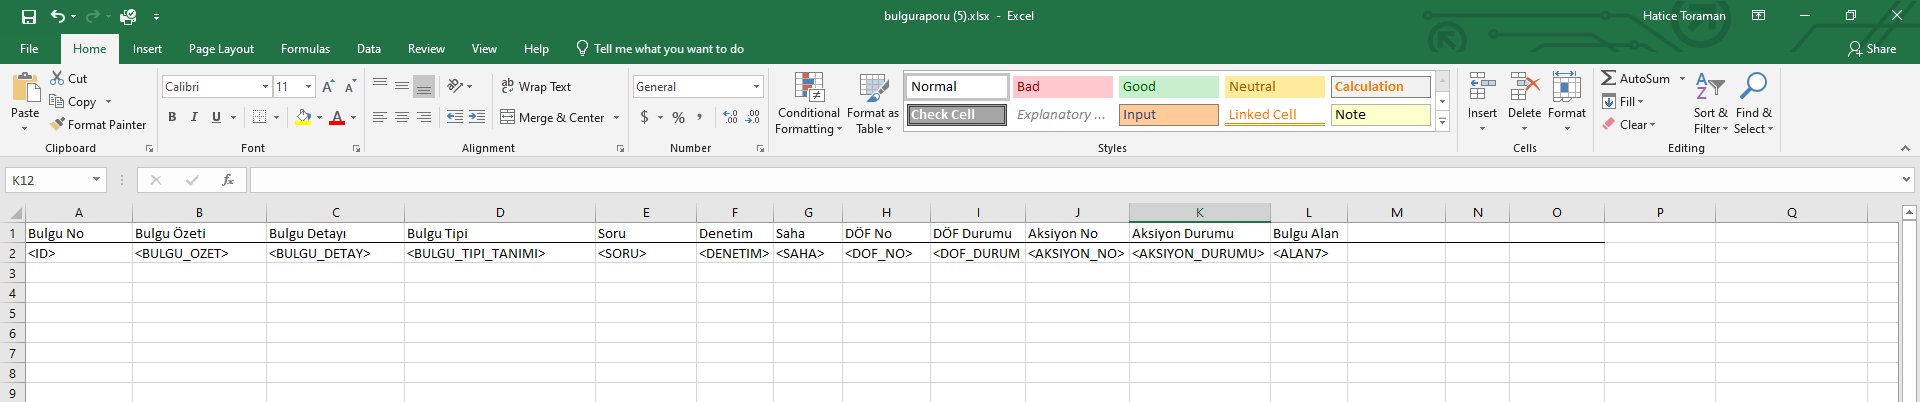Viewport: 1920px width, 402px height.
Task: Click the Insert Function fx icon
Action: pyautogui.click(x=228, y=180)
